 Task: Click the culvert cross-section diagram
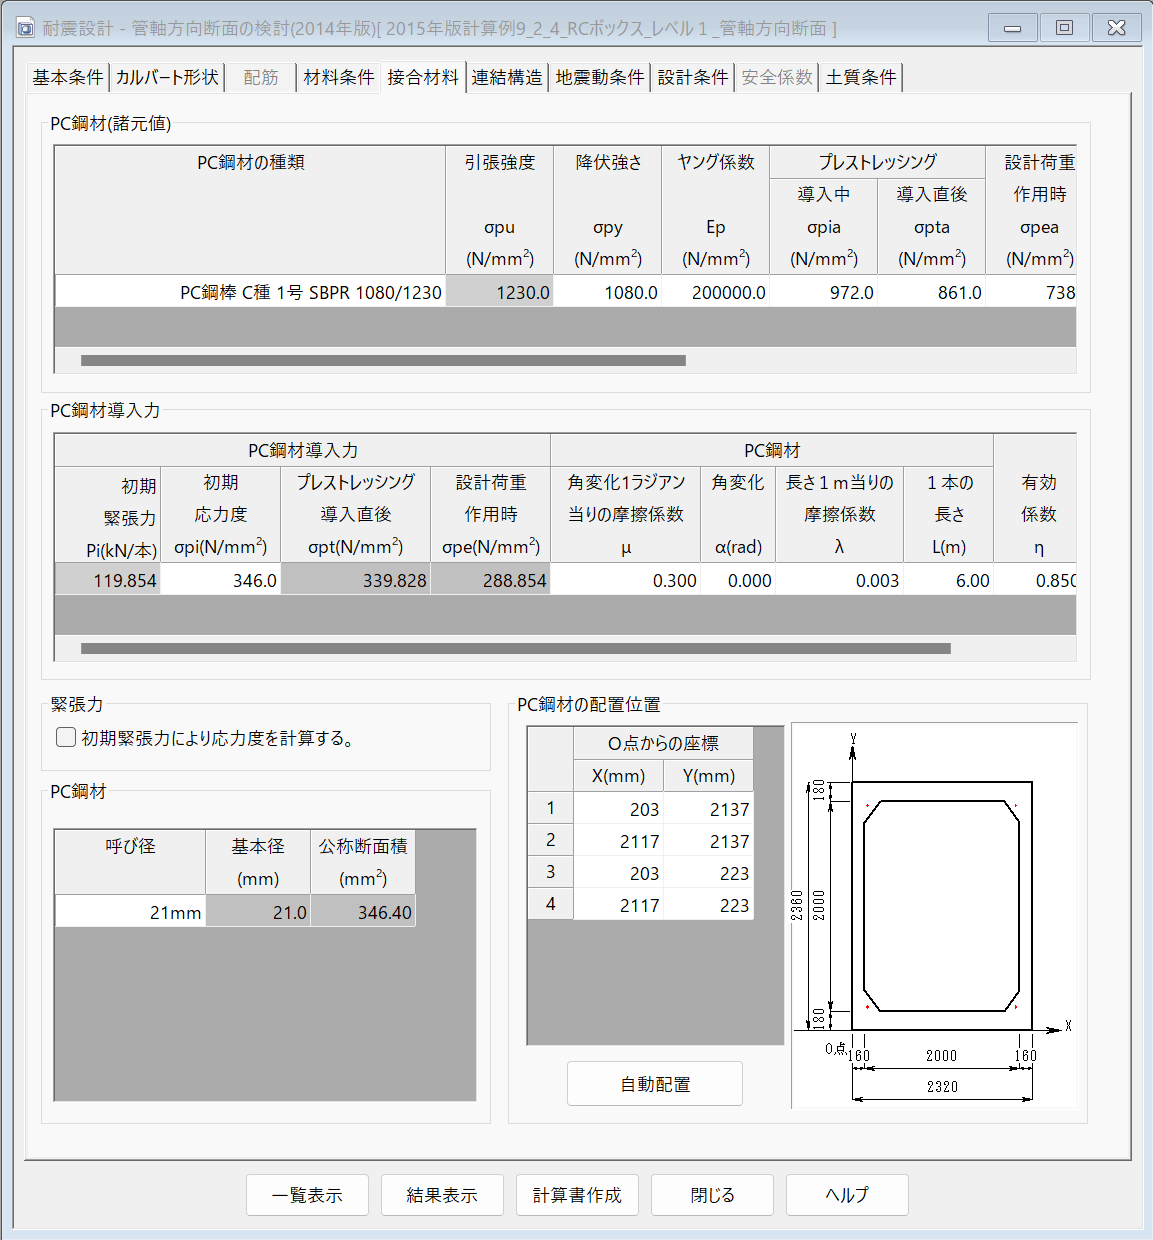point(934,915)
